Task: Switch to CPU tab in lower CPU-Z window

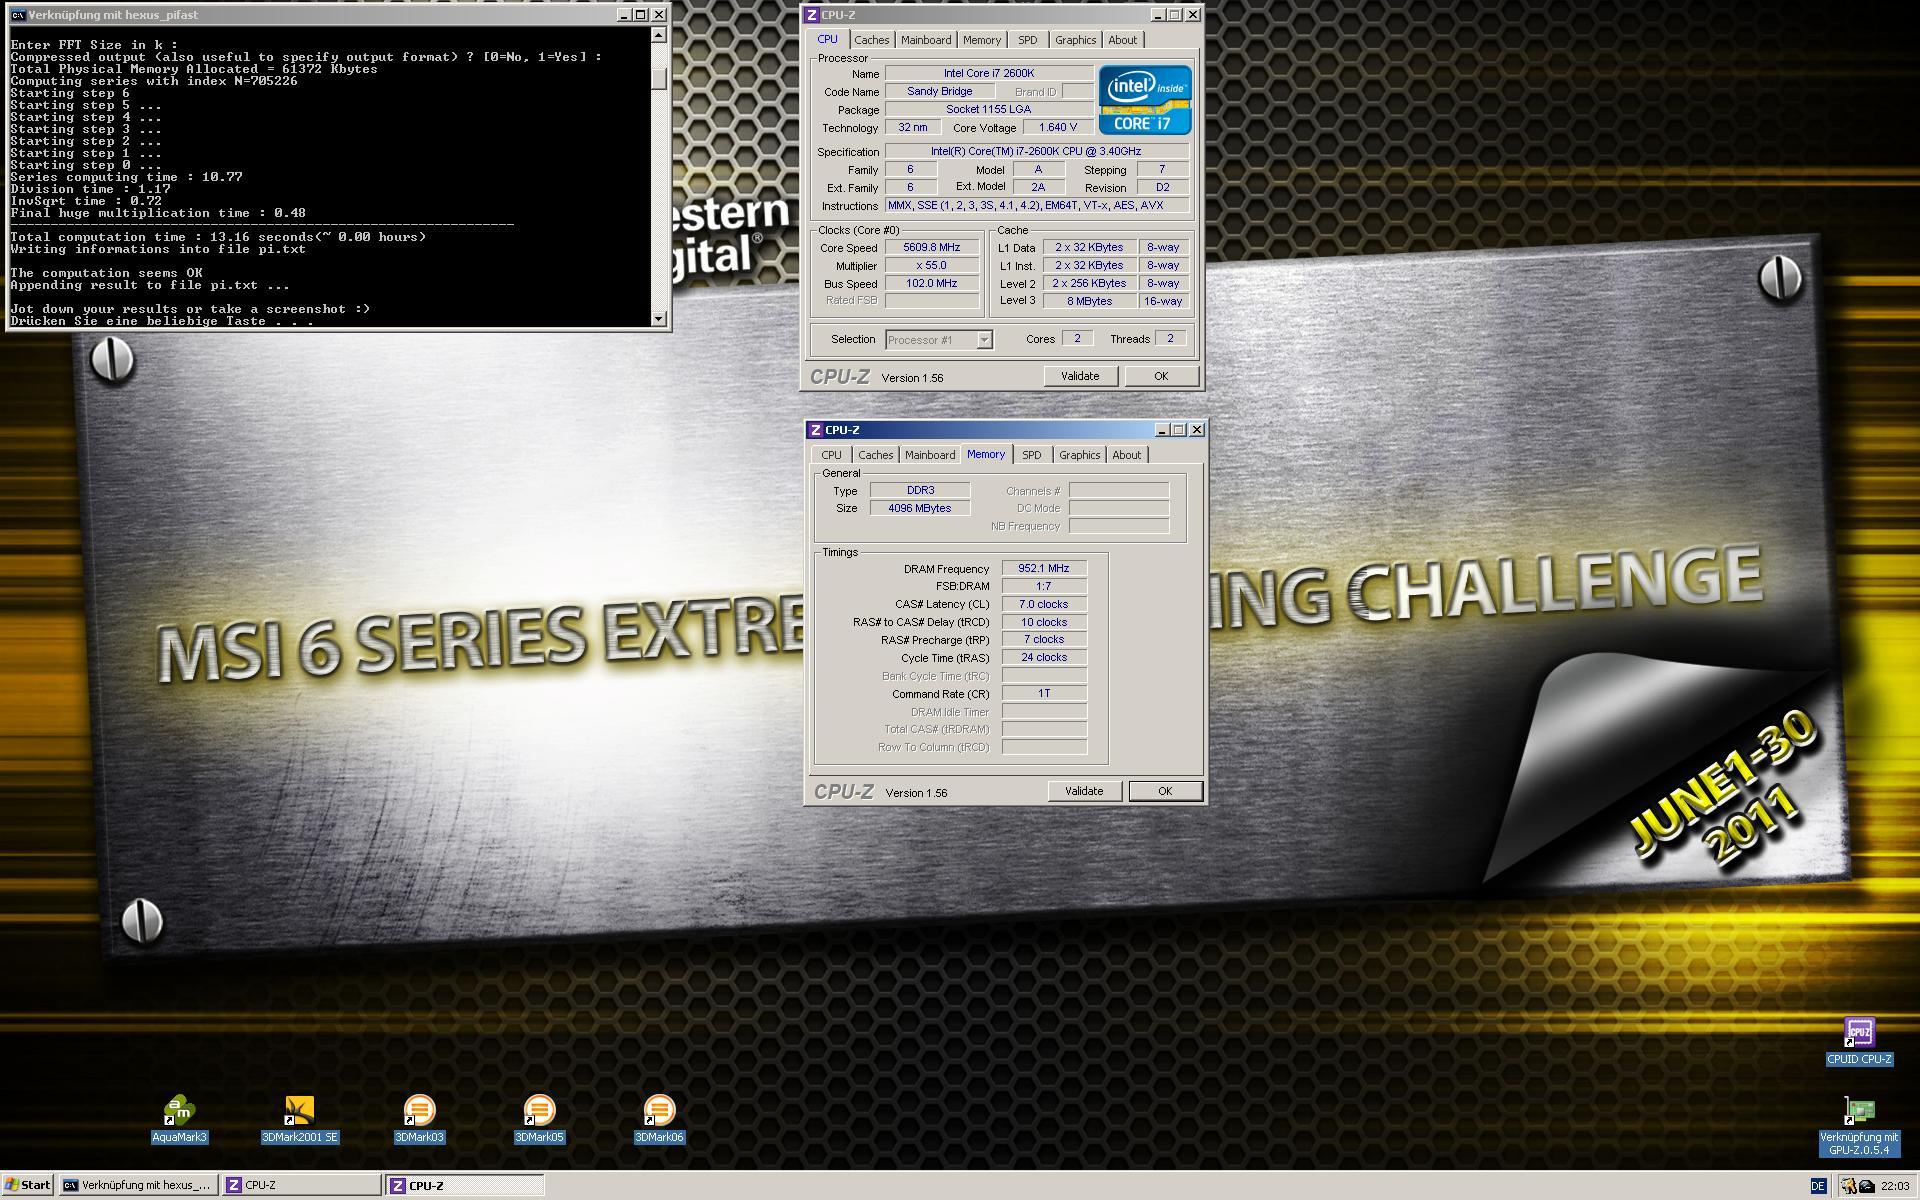Action: [831, 455]
